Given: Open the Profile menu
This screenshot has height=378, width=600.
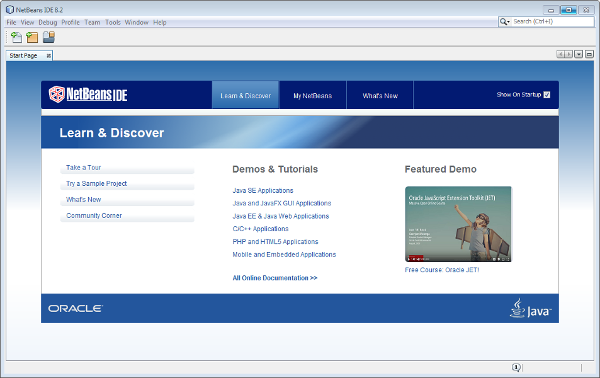Looking at the screenshot, I should [x=71, y=22].
